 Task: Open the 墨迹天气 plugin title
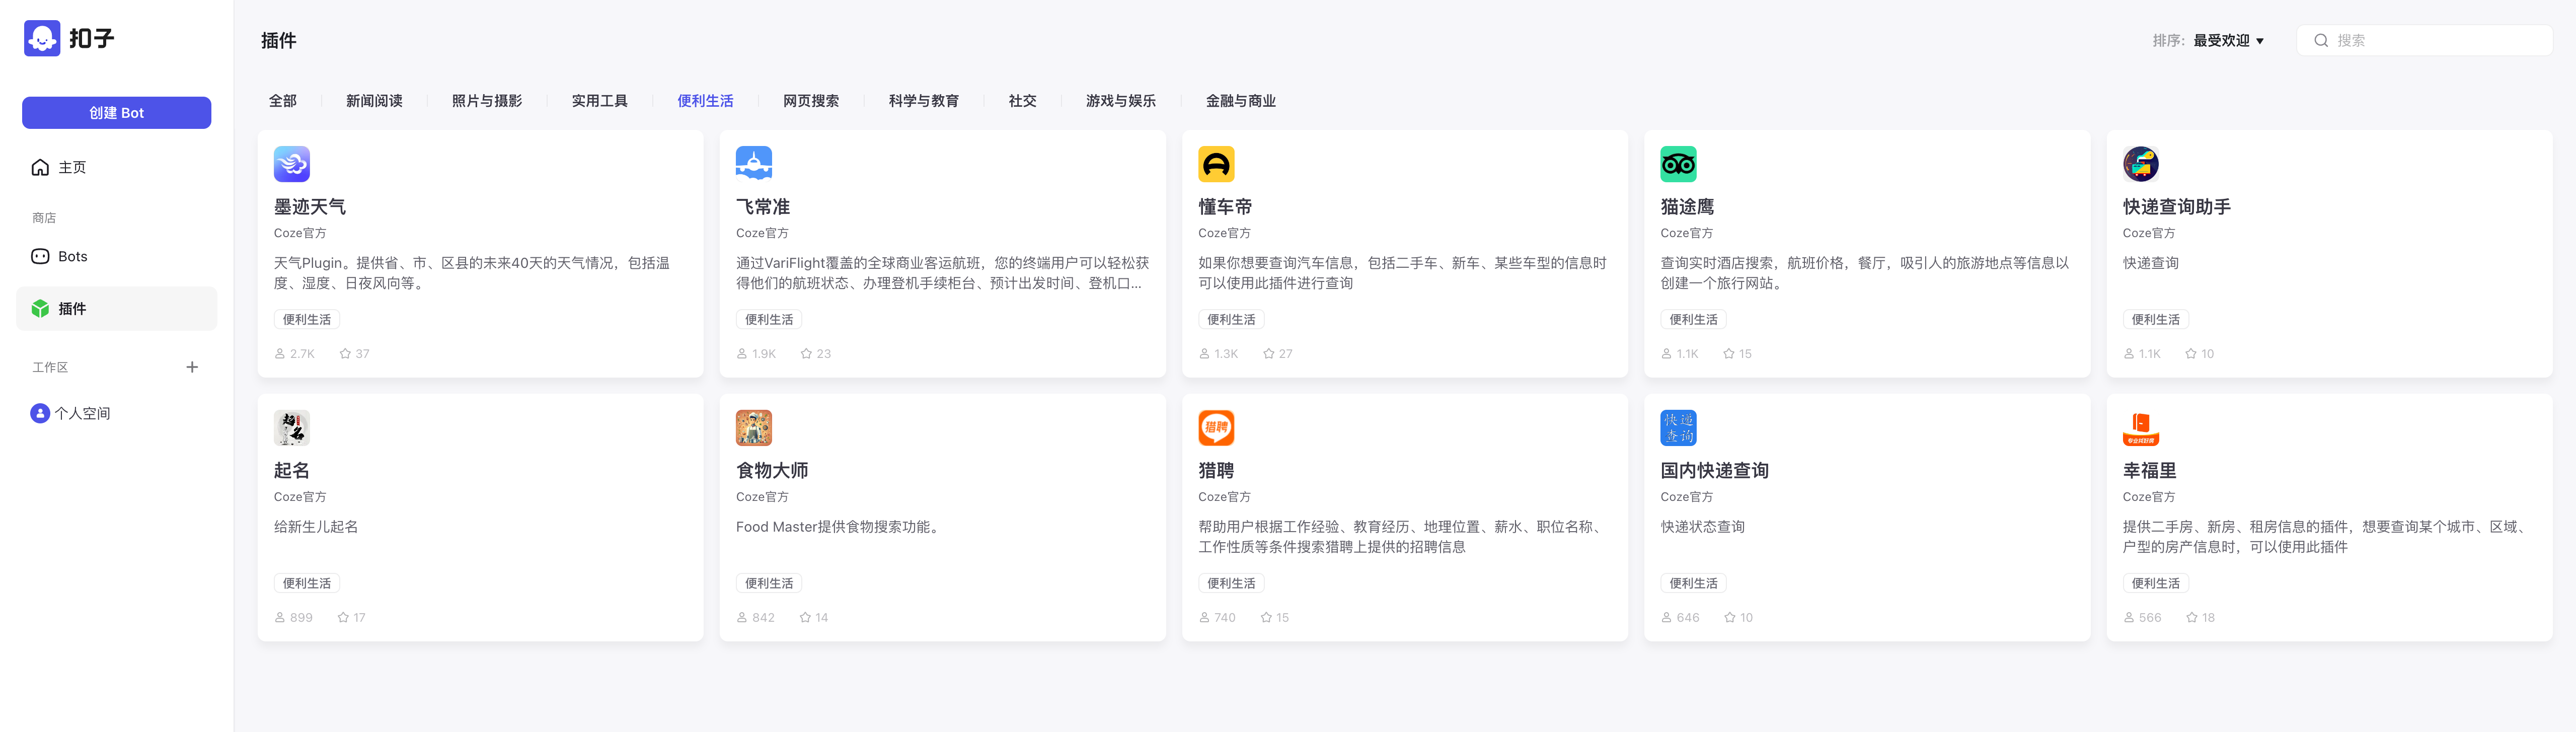(310, 207)
